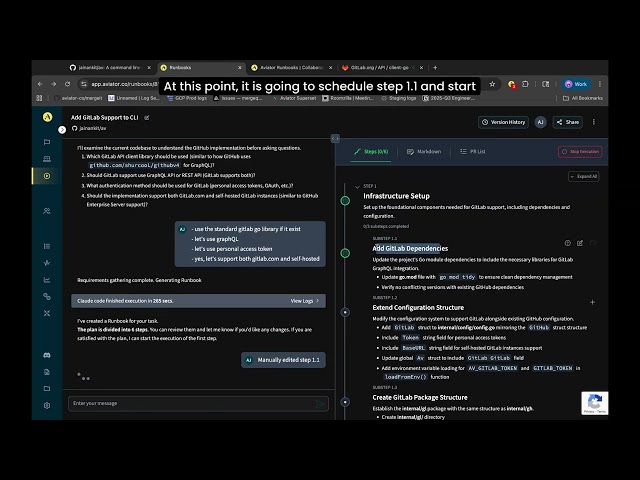Open View Logs for Claude code execution

(304, 301)
